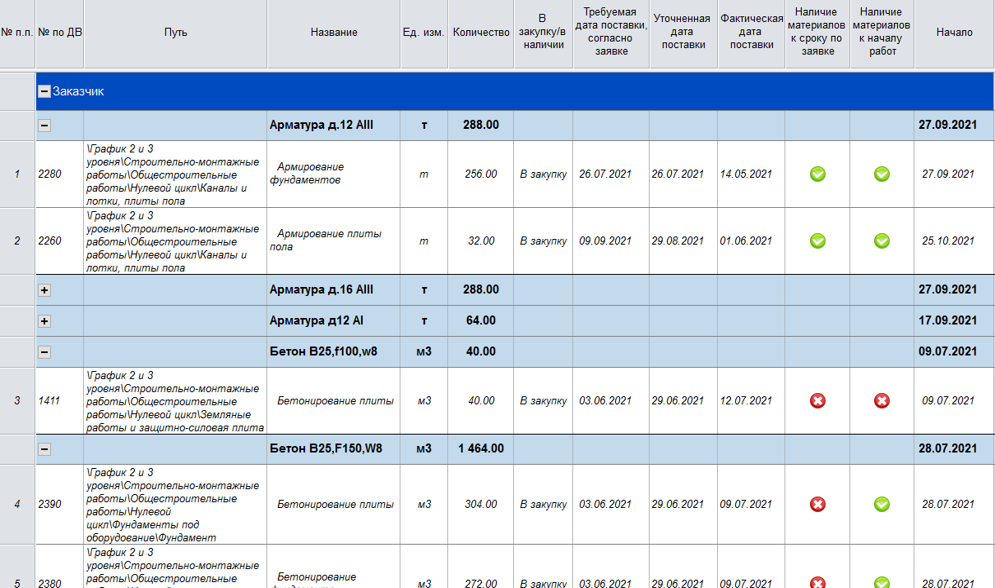Click green check for row 2260, materials by request date
The width and height of the screenshot is (995, 588).
(x=817, y=241)
